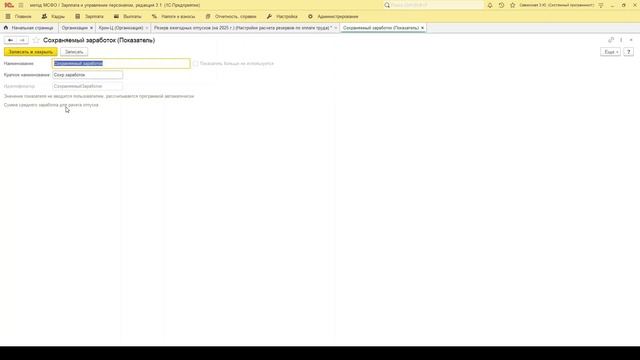Screen dimensions: 640x360
Task: Open history clock icon
Action: [x=501, y=5]
